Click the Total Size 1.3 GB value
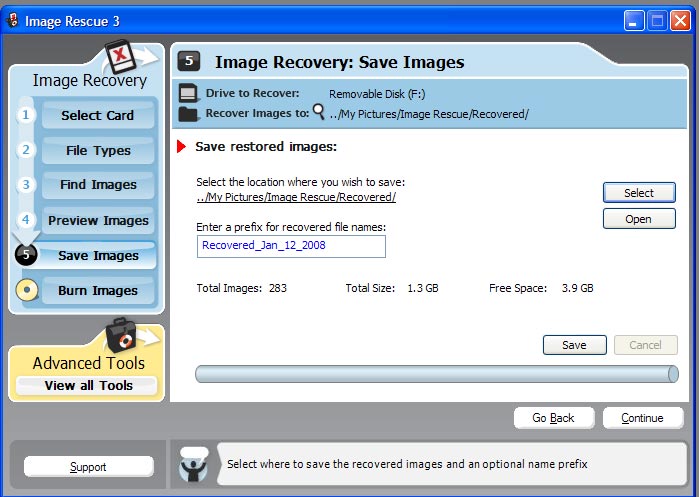Viewport: 699px width, 497px height. click(x=423, y=288)
